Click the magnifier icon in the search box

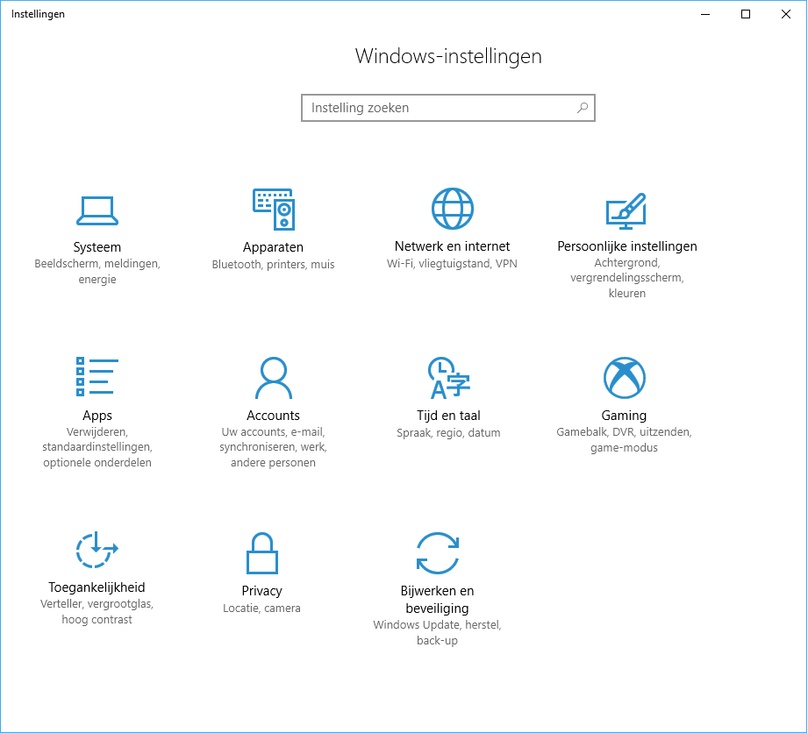click(x=582, y=108)
